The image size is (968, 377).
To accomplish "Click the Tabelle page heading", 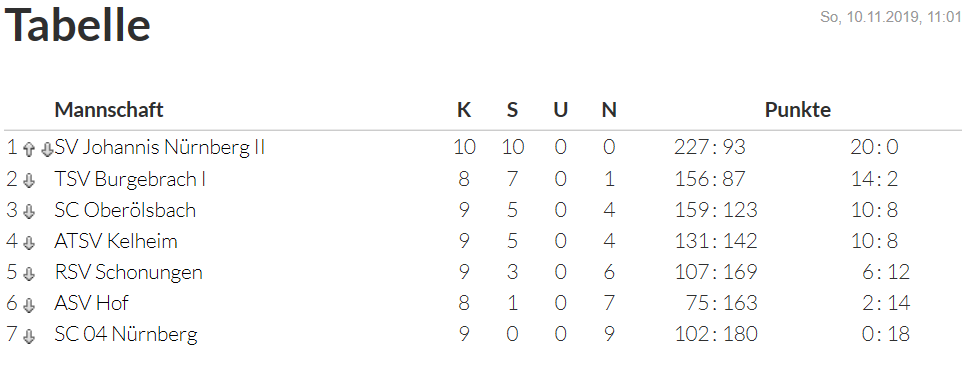I will [x=77, y=25].
